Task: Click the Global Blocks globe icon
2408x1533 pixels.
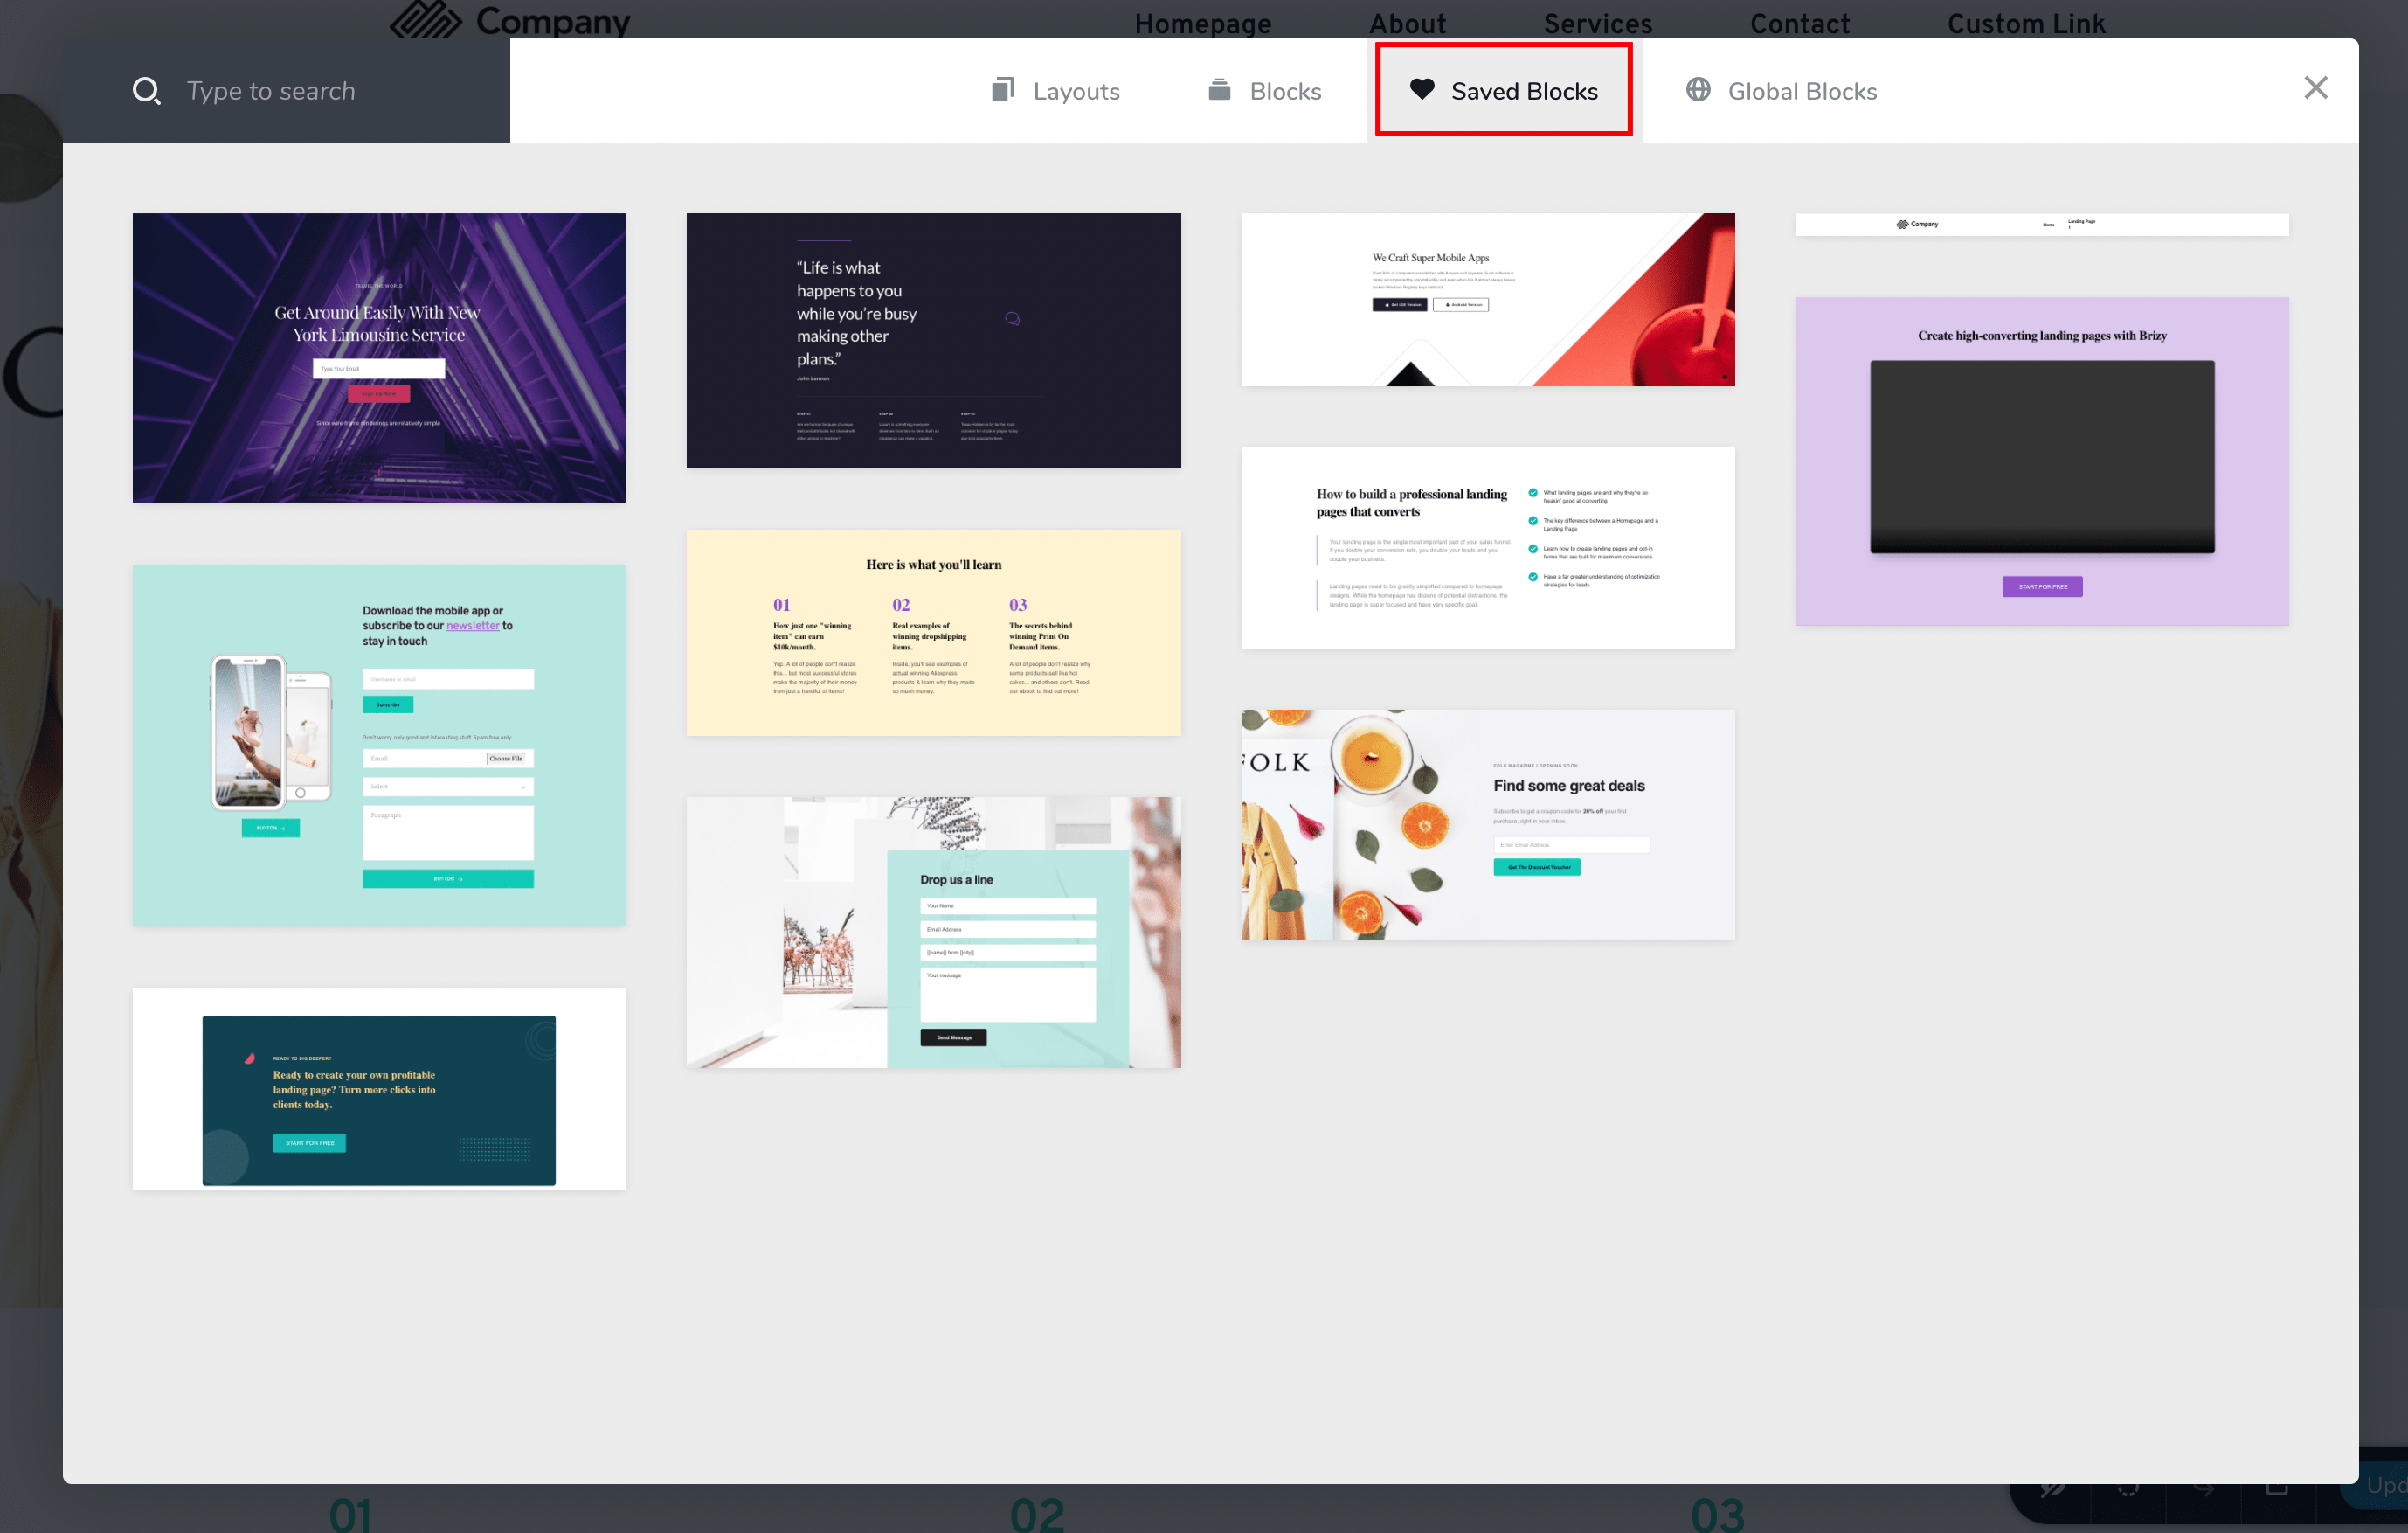Action: (x=1698, y=90)
